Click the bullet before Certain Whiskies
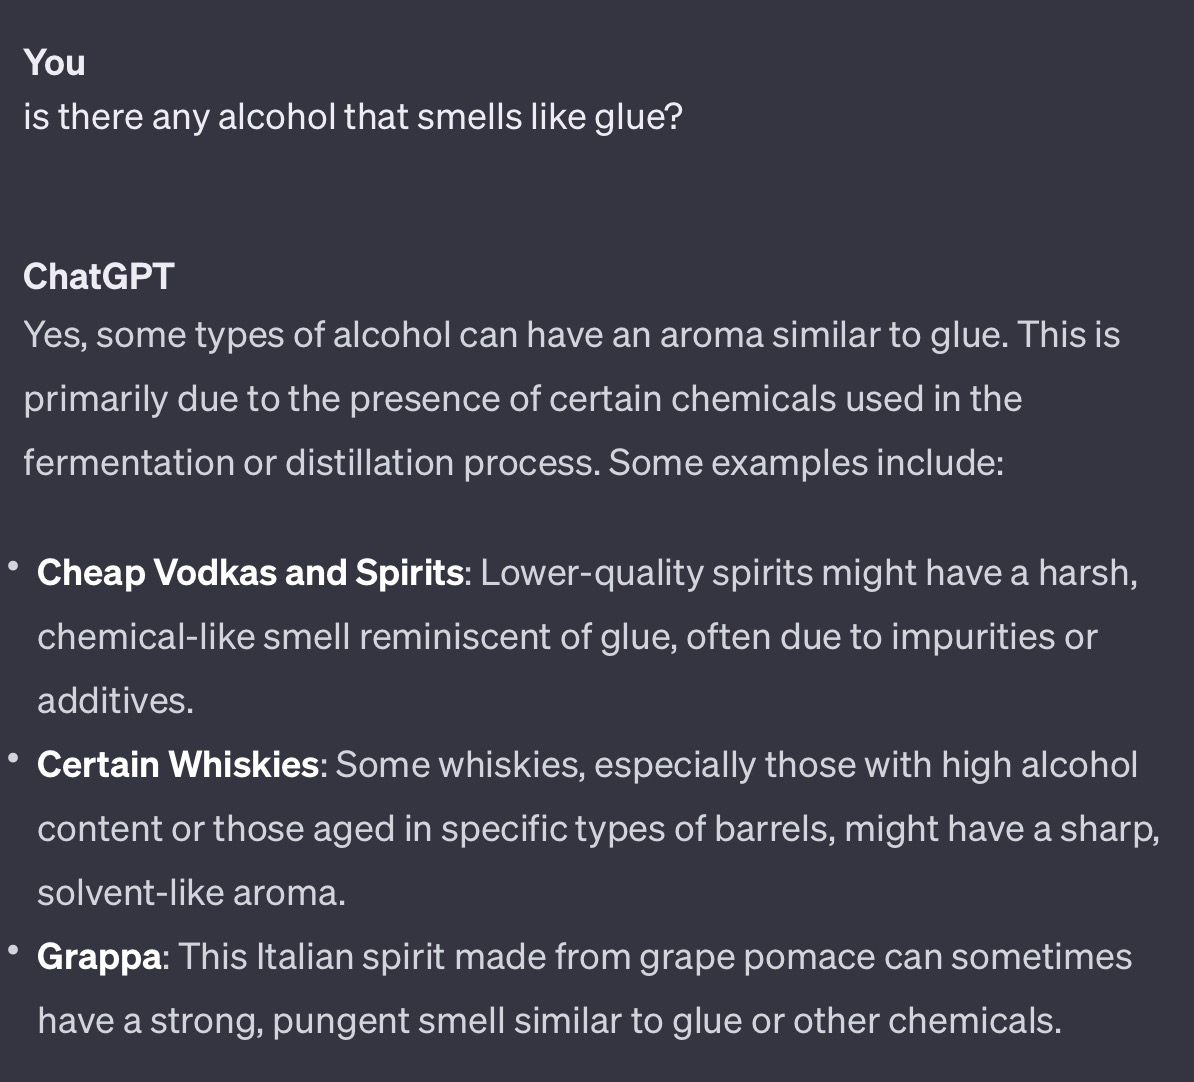This screenshot has width=1194, height=1082. (x=13, y=758)
